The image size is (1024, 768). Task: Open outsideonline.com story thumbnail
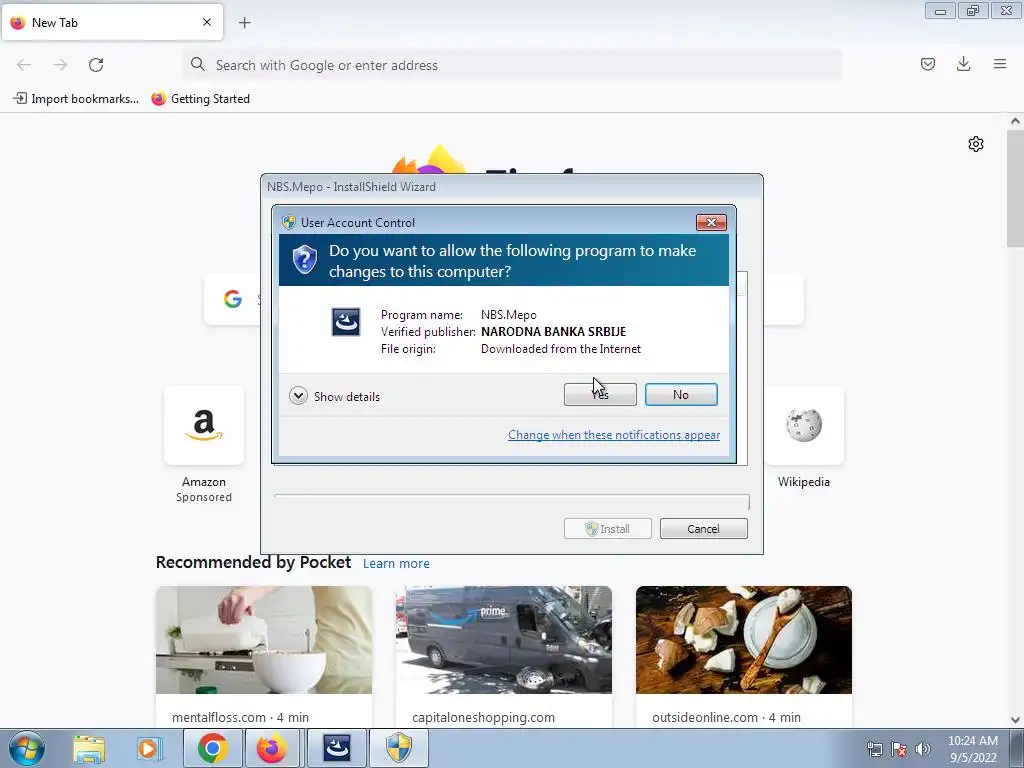coord(744,640)
